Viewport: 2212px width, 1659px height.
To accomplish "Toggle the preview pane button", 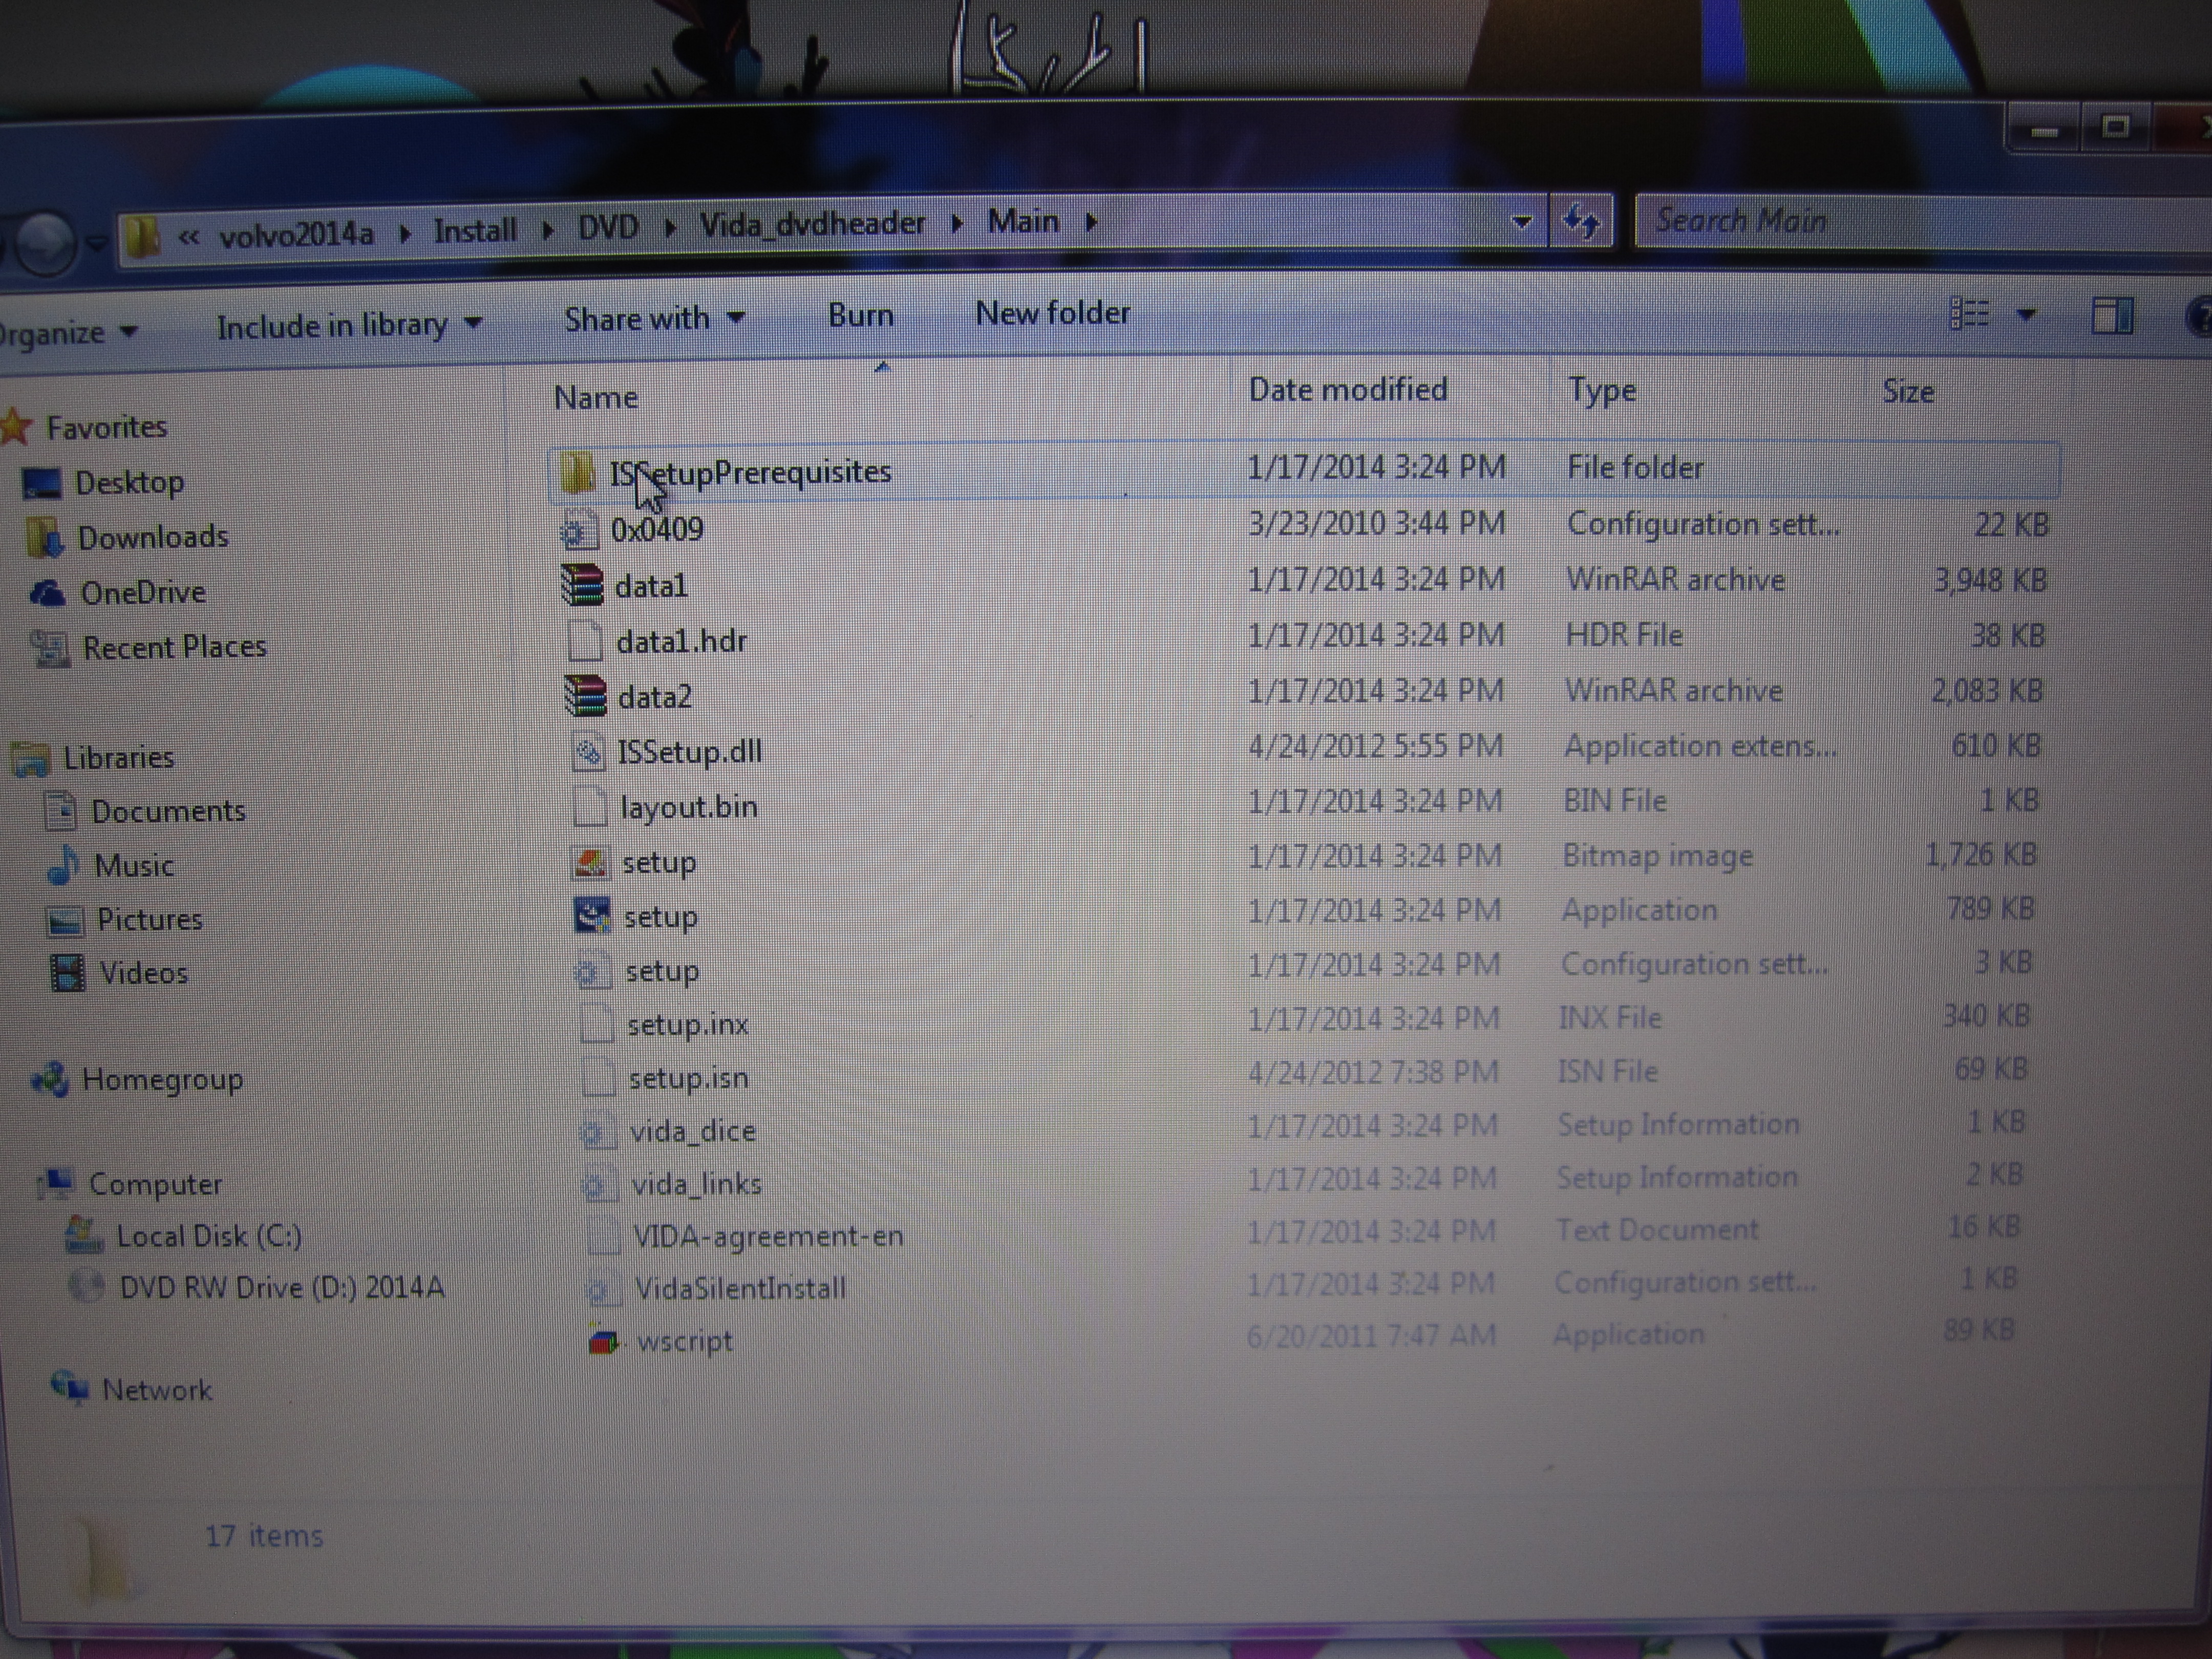I will [x=2111, y=316].
